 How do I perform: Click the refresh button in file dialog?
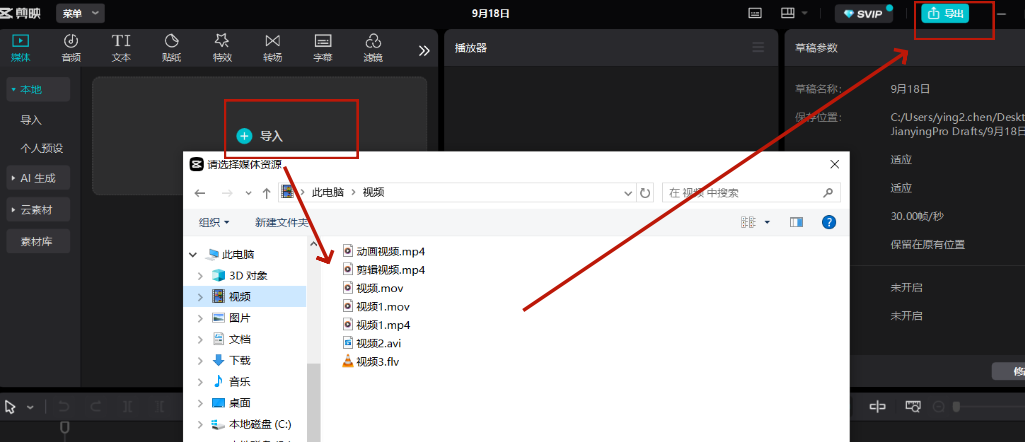(645, 192)
